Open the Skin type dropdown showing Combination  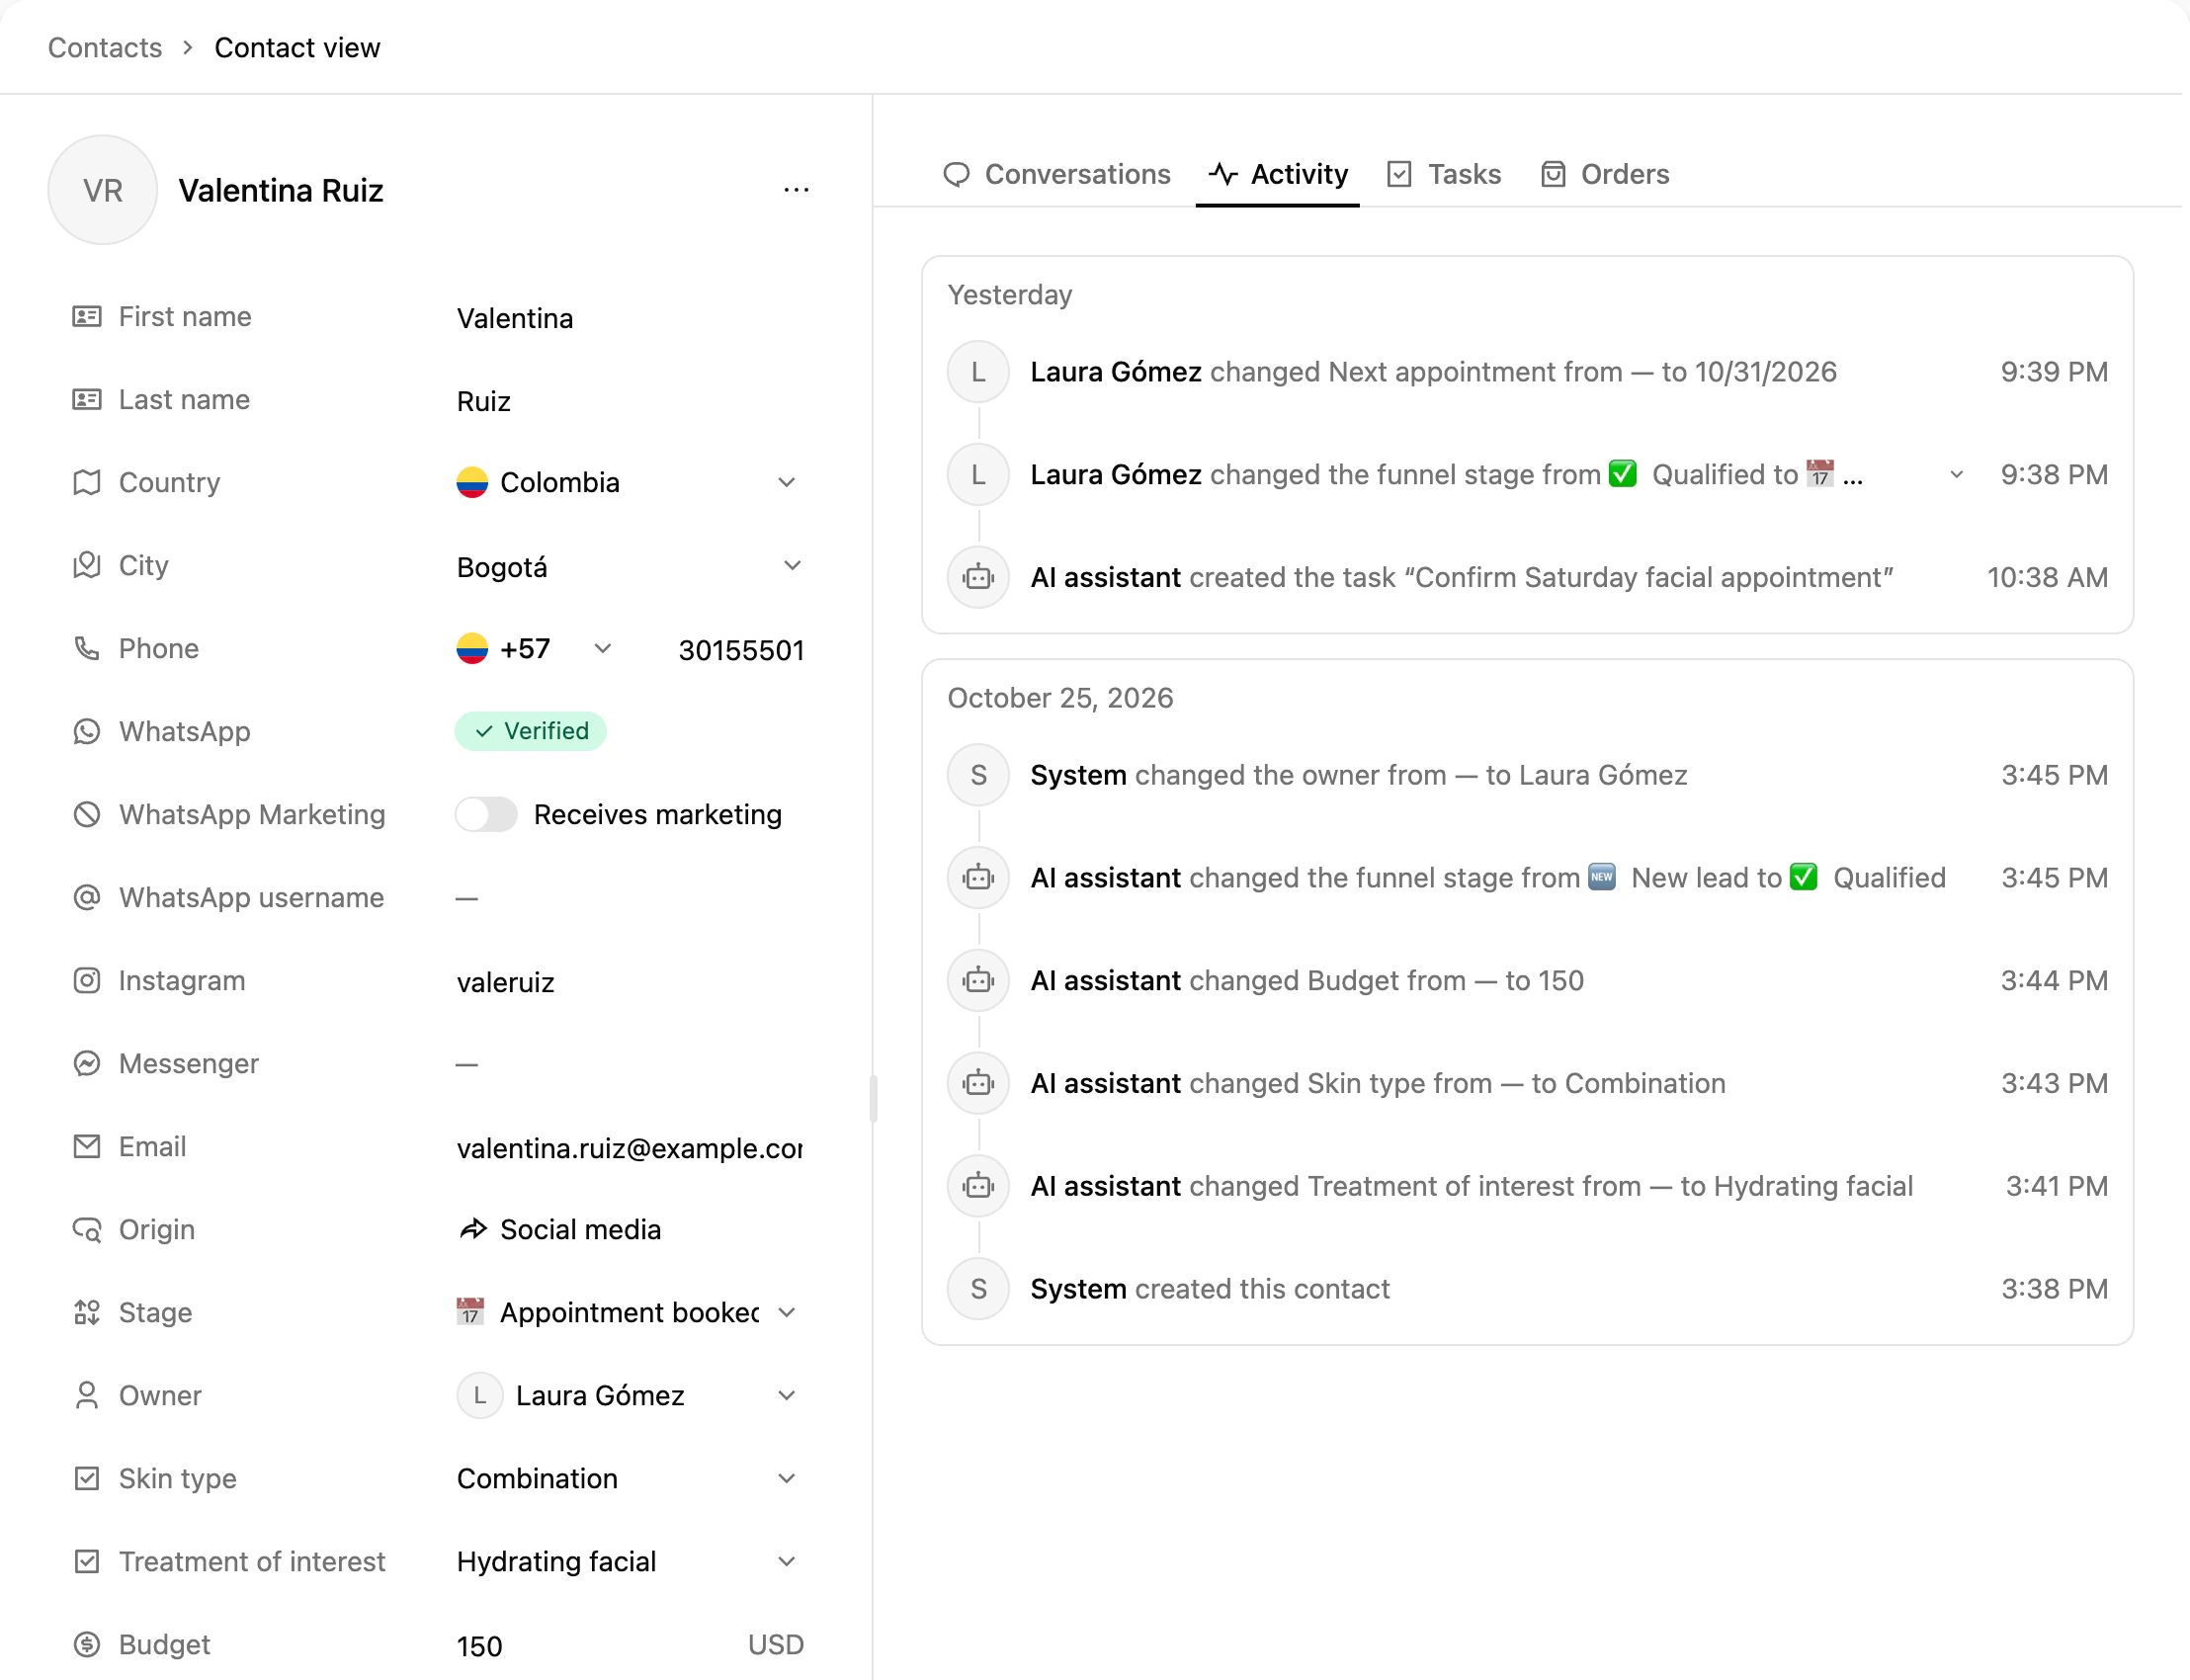coord(628,1478)
